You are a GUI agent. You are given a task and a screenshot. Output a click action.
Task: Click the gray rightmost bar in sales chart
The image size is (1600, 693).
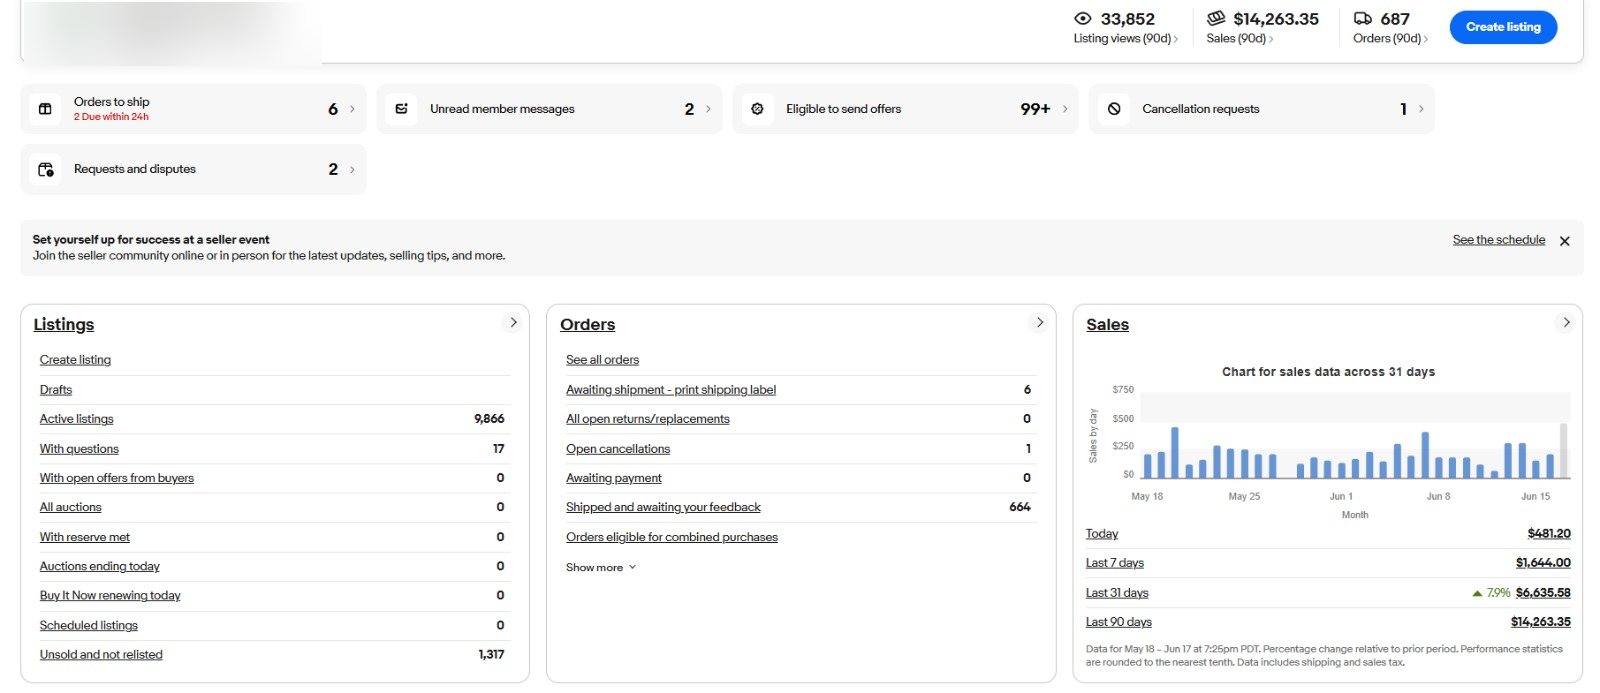(1564, 450)
